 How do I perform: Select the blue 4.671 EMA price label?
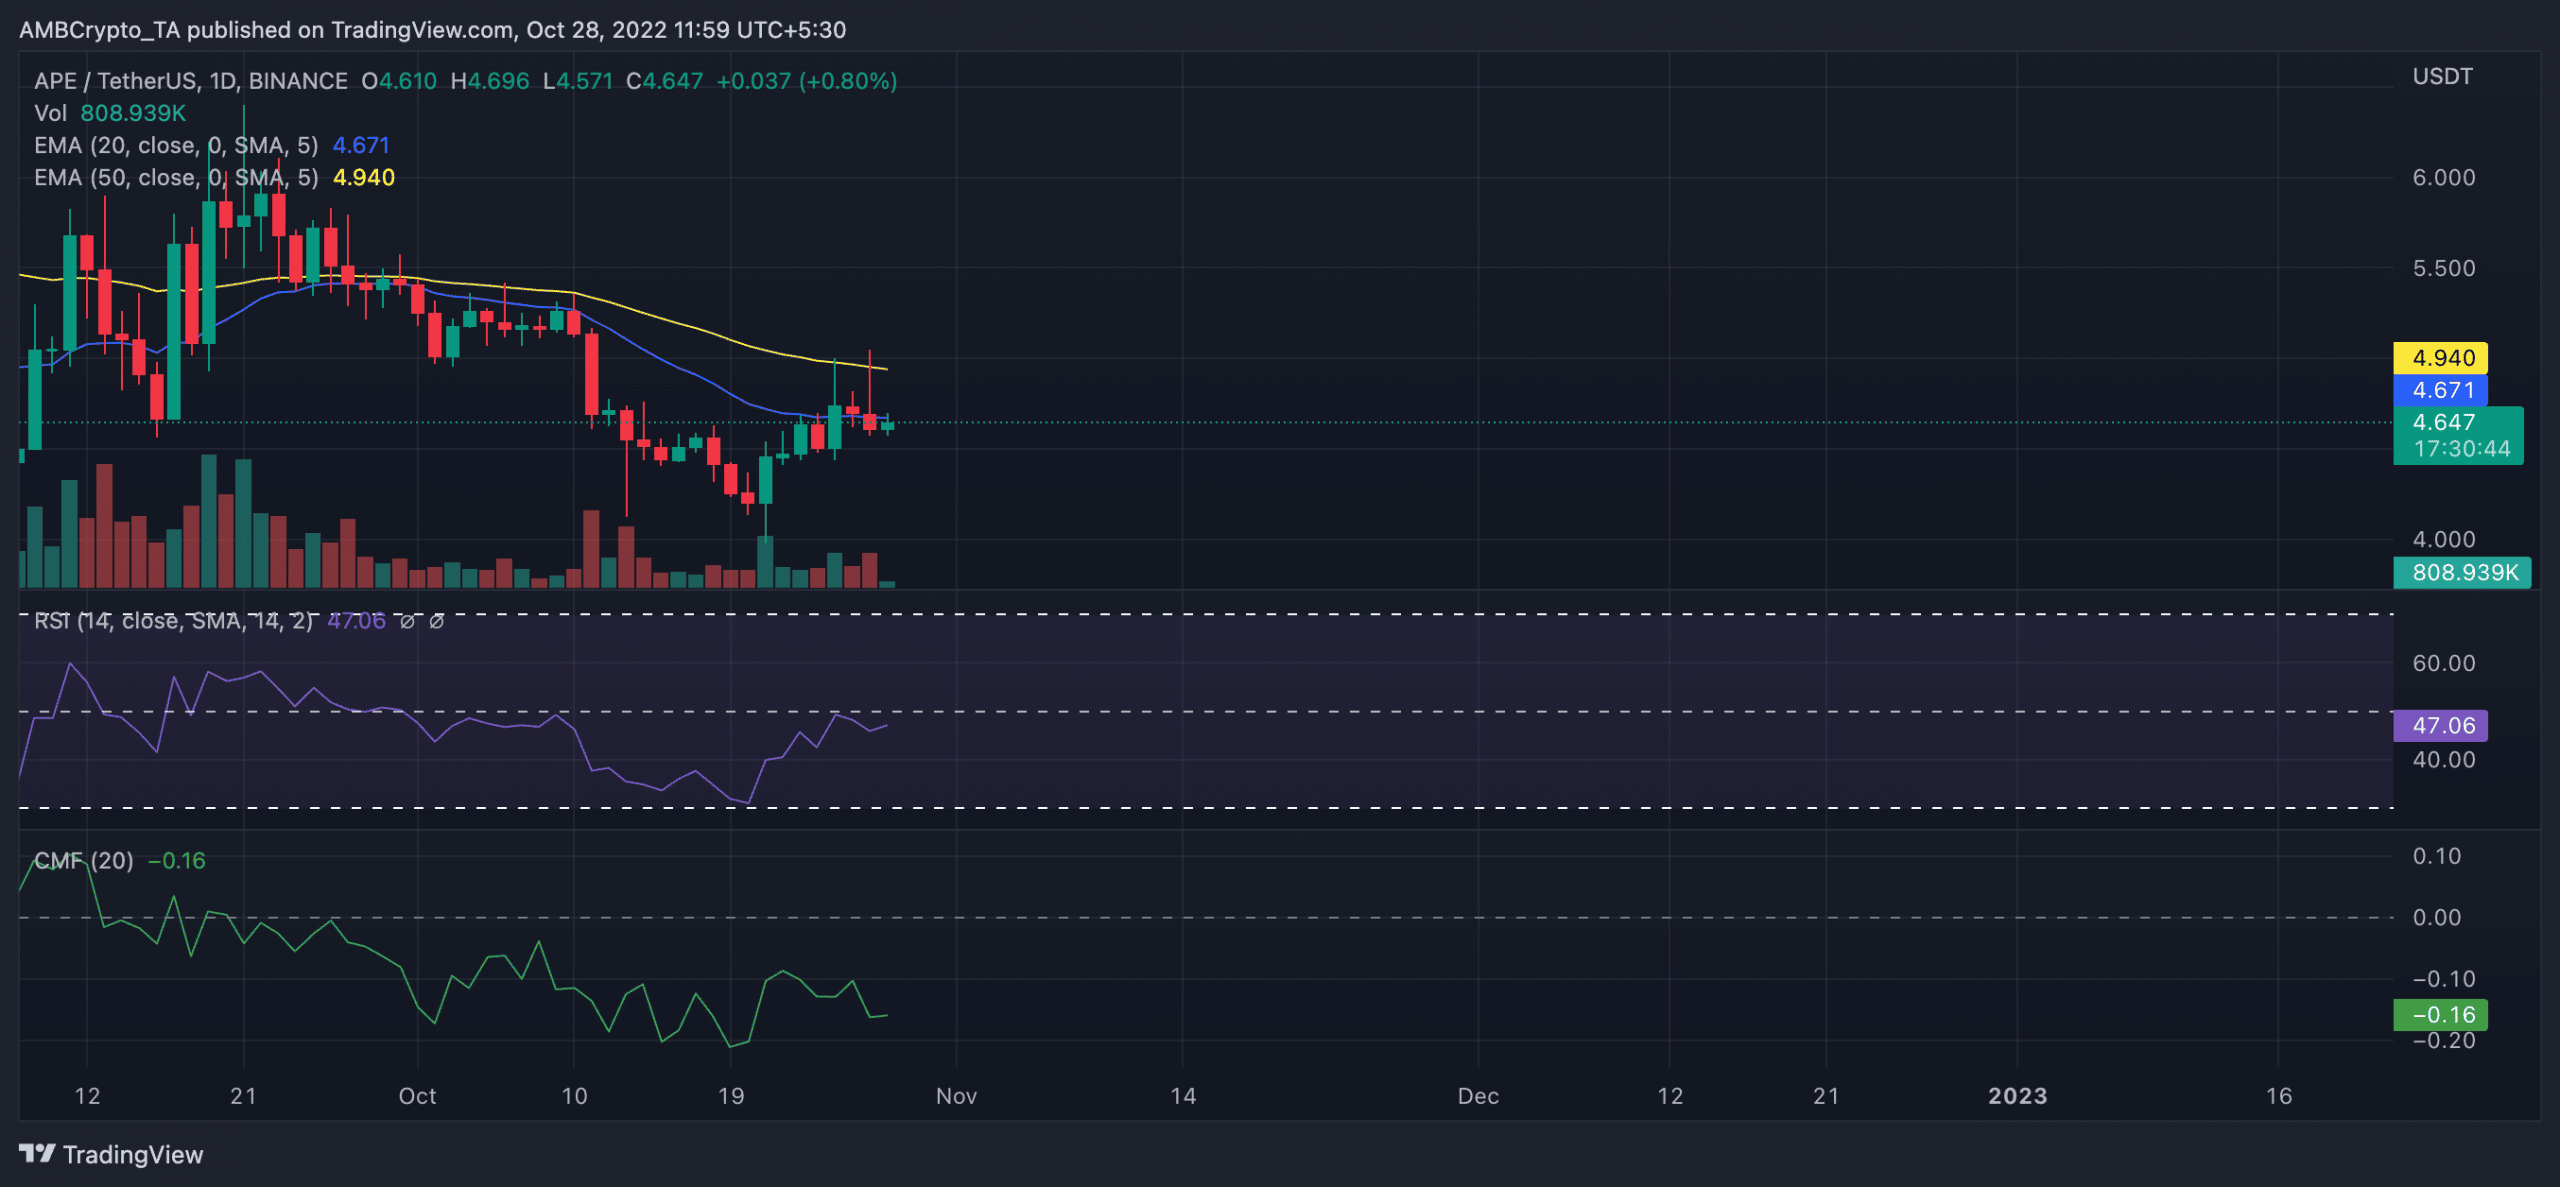[x=2440, y=390]
